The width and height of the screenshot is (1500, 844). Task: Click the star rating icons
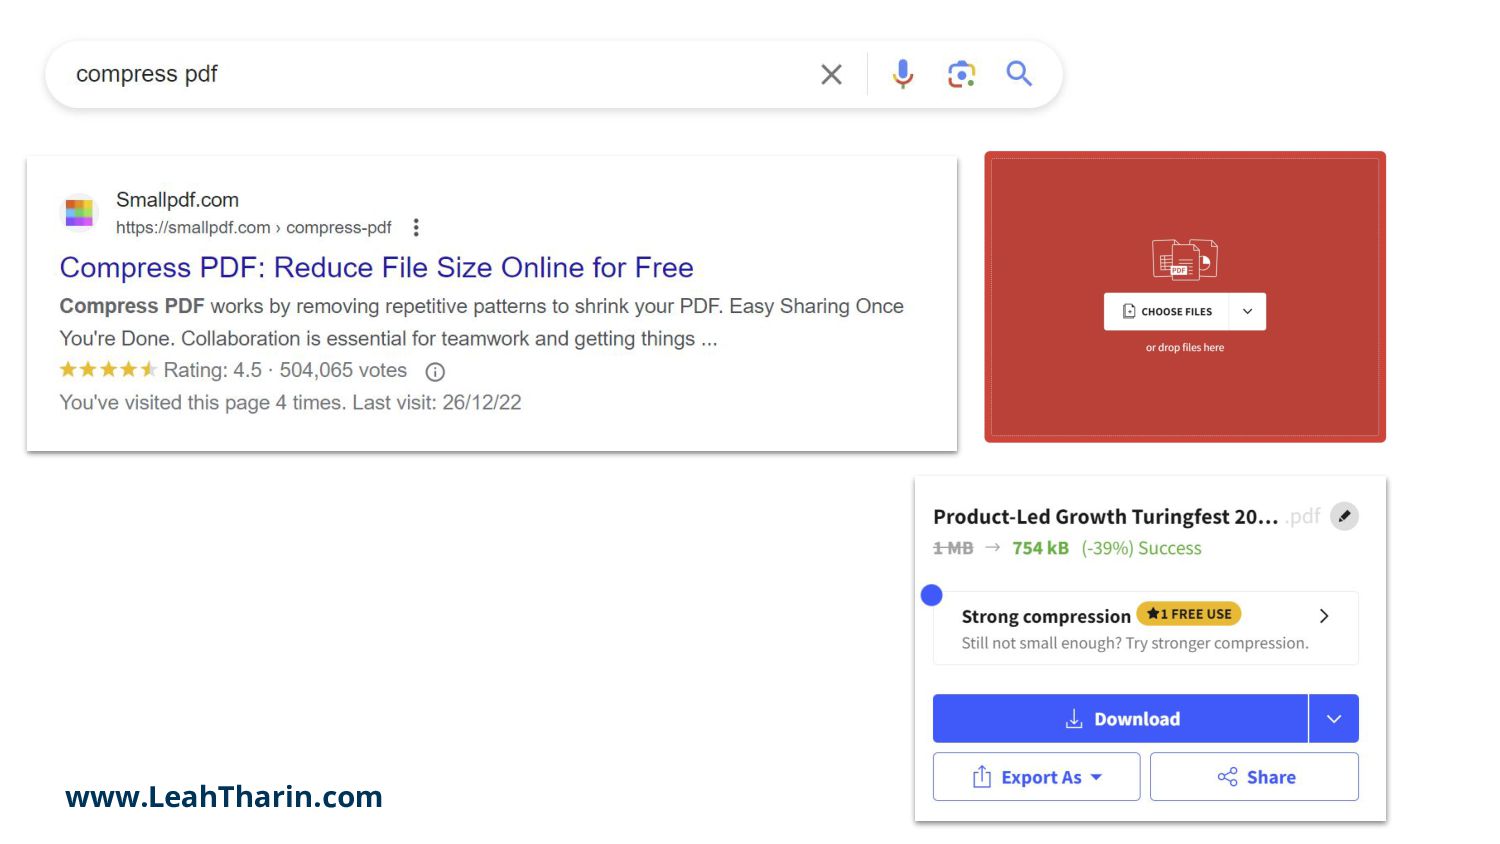click(x=108, y=370)
